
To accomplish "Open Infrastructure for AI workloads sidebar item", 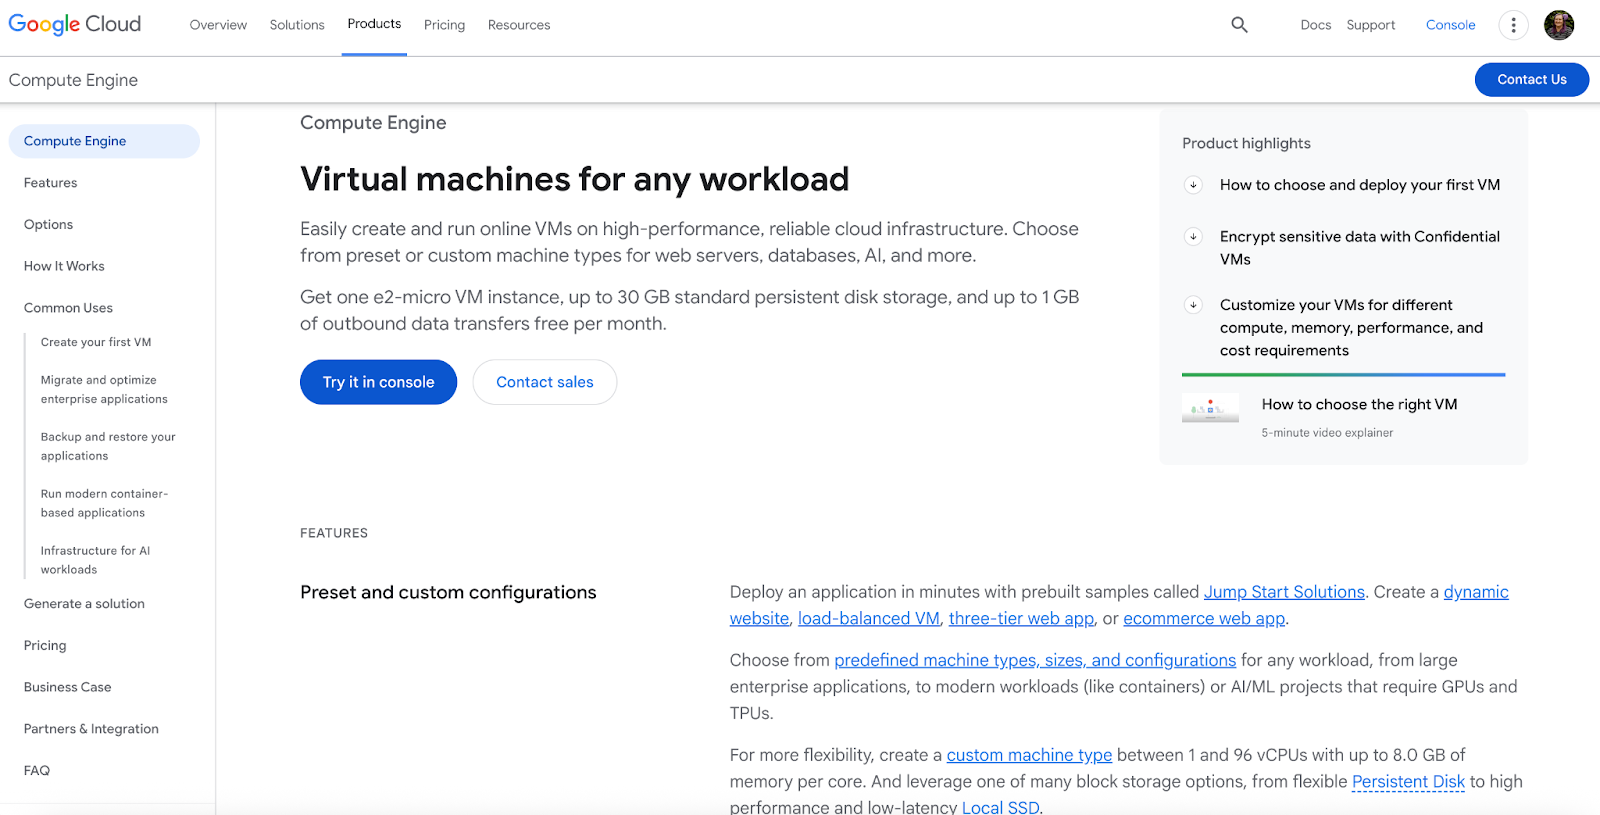I will click(95, 560).
